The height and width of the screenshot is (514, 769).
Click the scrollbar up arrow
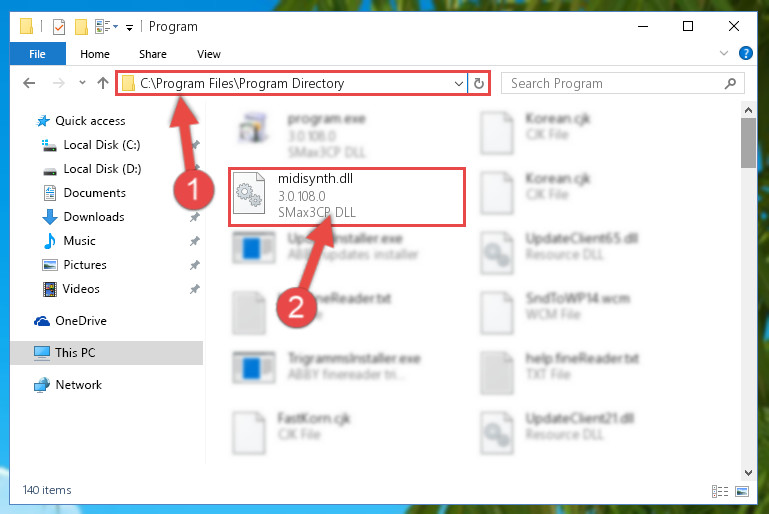(x=748, y=110)
